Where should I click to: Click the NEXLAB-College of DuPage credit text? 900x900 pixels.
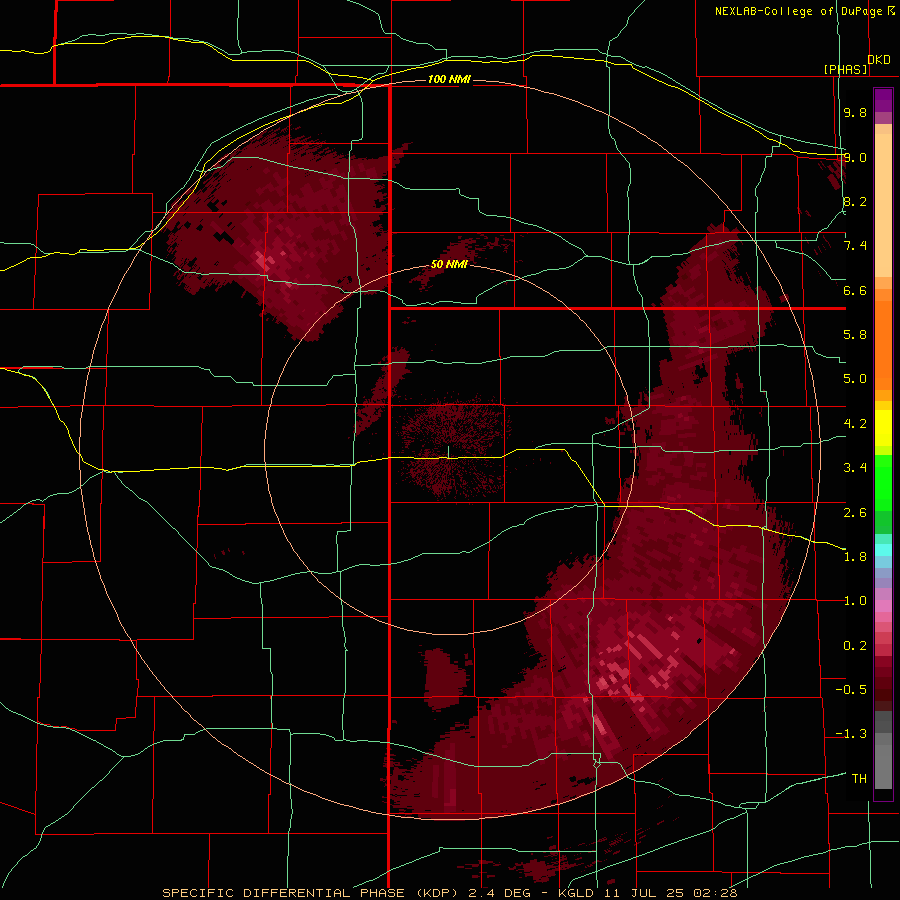click(798, 11)
